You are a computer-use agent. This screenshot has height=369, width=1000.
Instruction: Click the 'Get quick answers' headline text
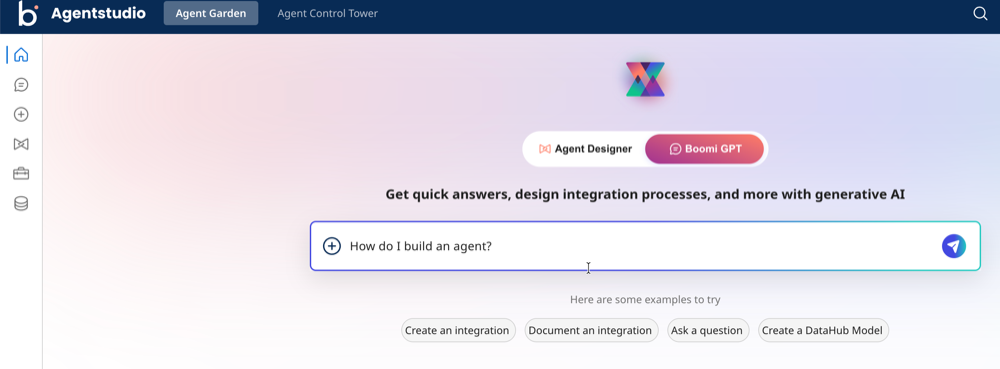point(645,194)
